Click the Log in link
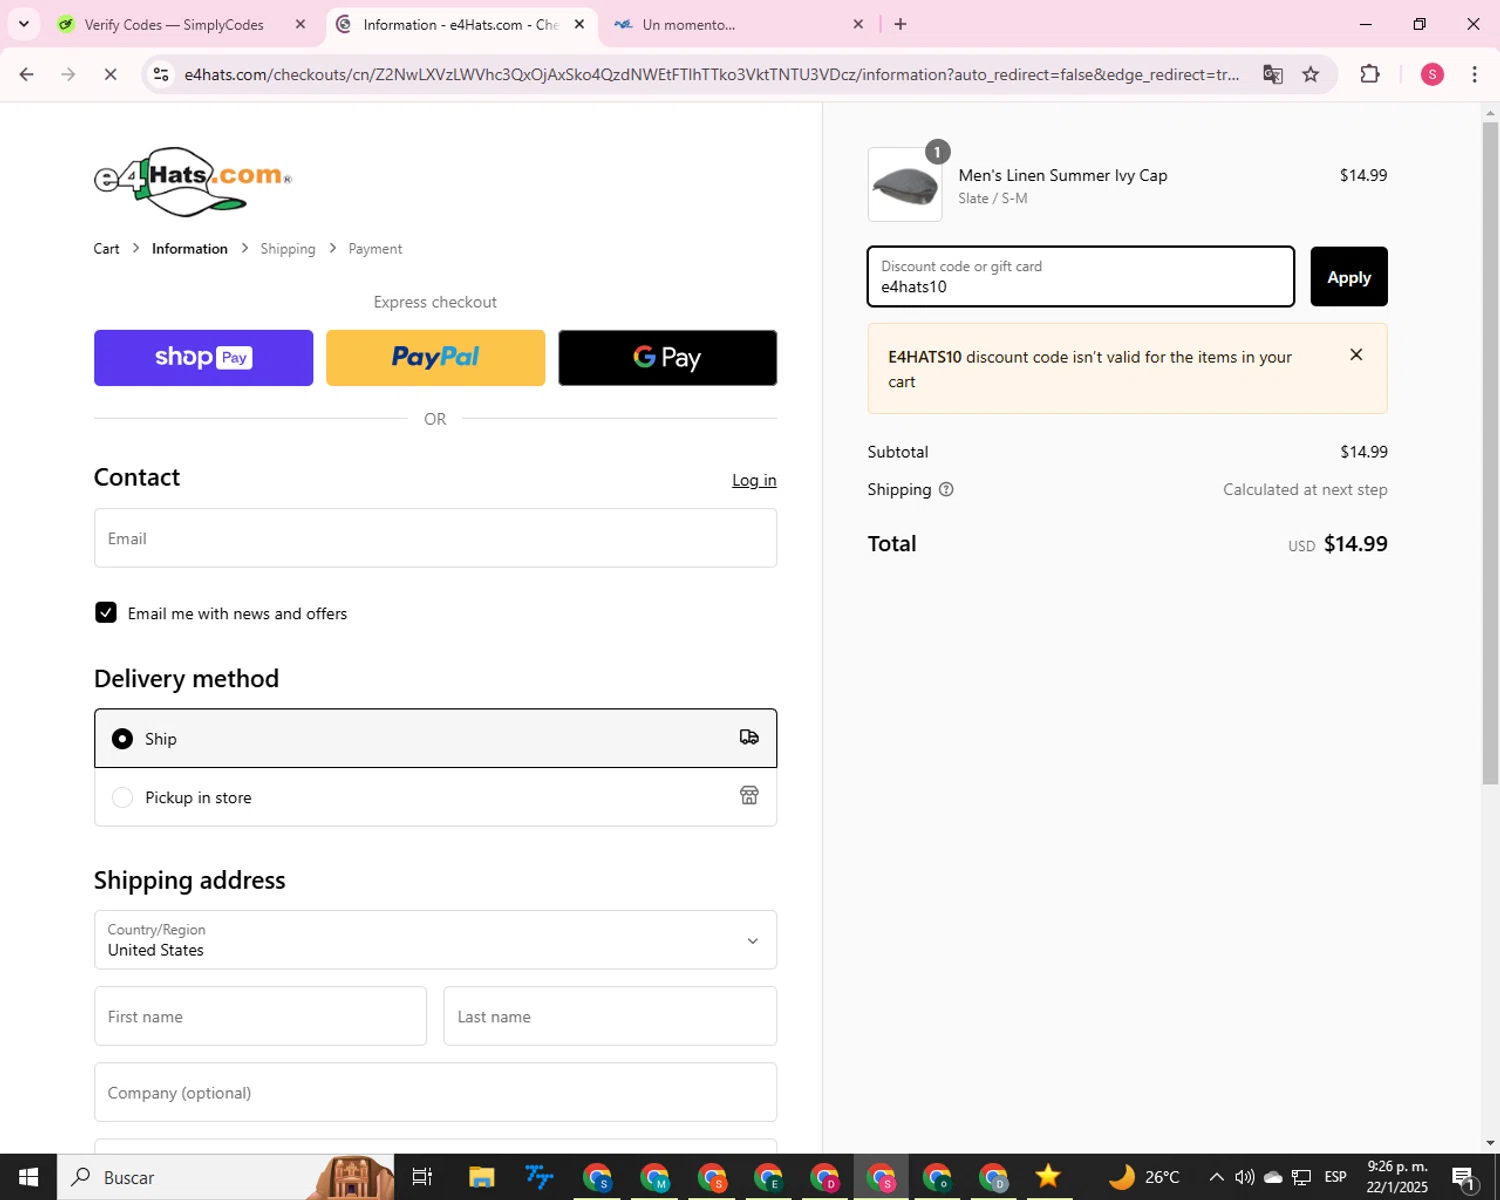The image size is (1500, 1200). [x=754, y=480]
